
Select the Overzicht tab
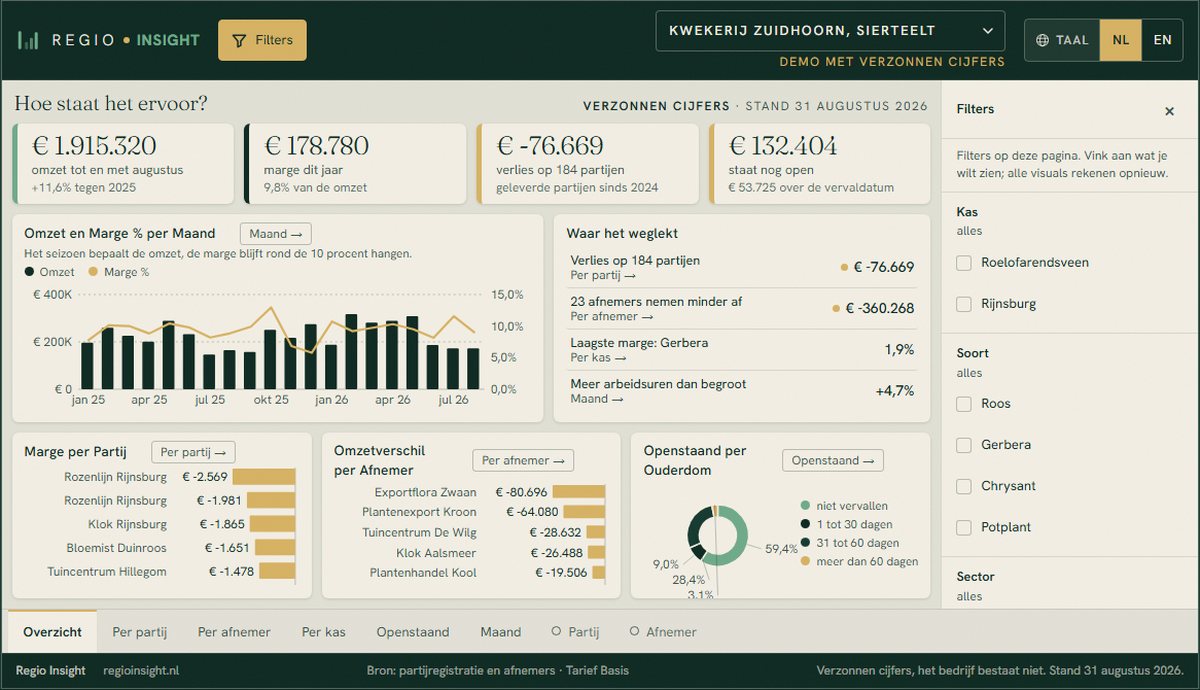coord(53,632)
